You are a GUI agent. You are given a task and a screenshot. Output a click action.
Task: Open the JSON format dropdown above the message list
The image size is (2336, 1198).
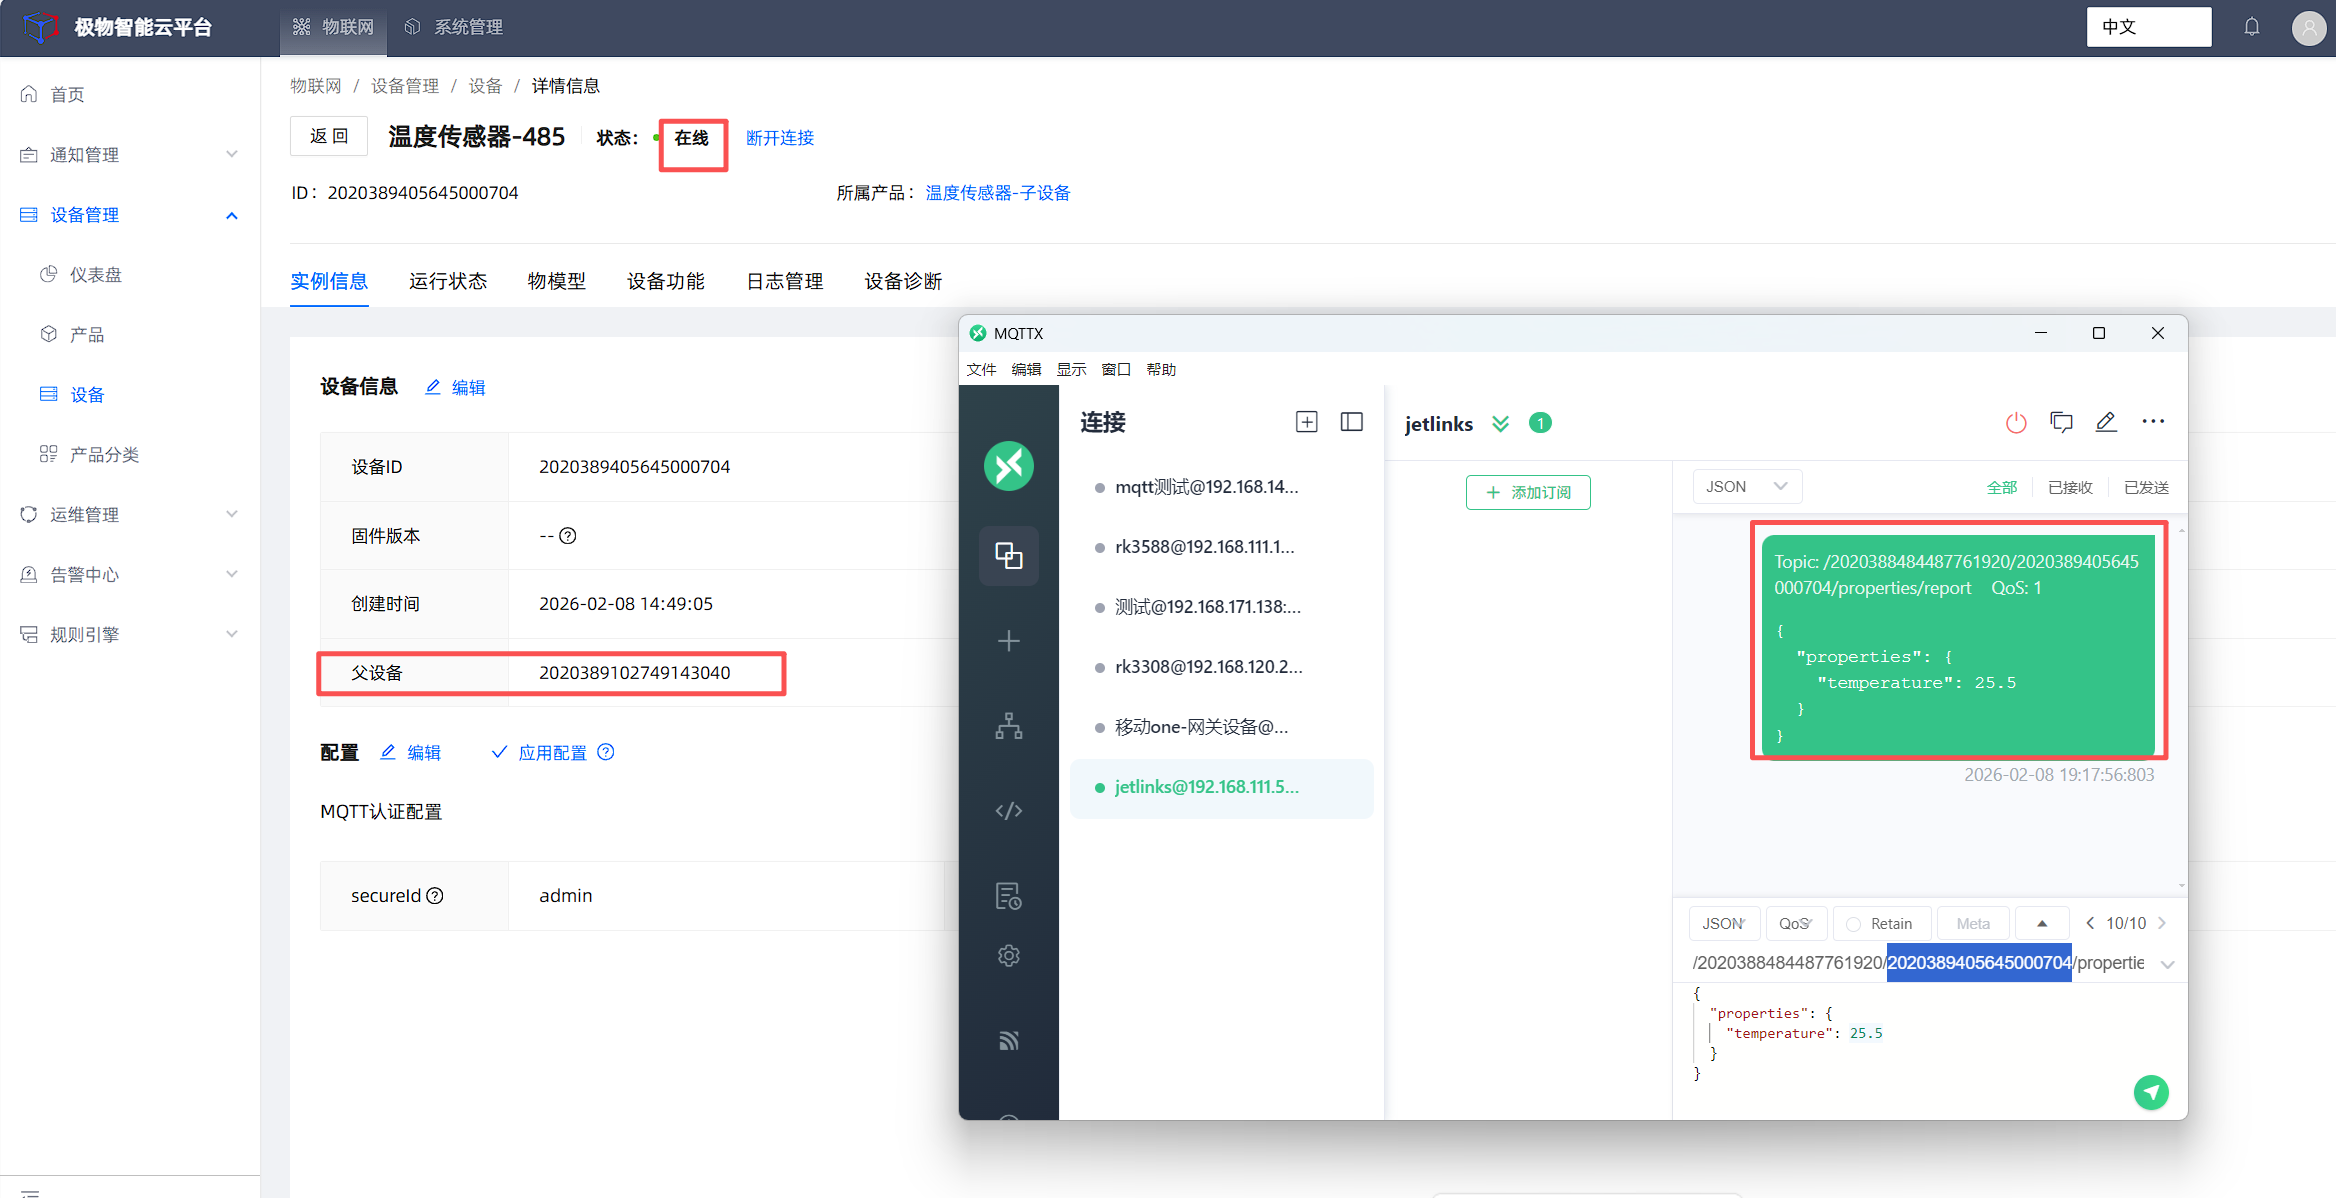[x=1746, y=487]
